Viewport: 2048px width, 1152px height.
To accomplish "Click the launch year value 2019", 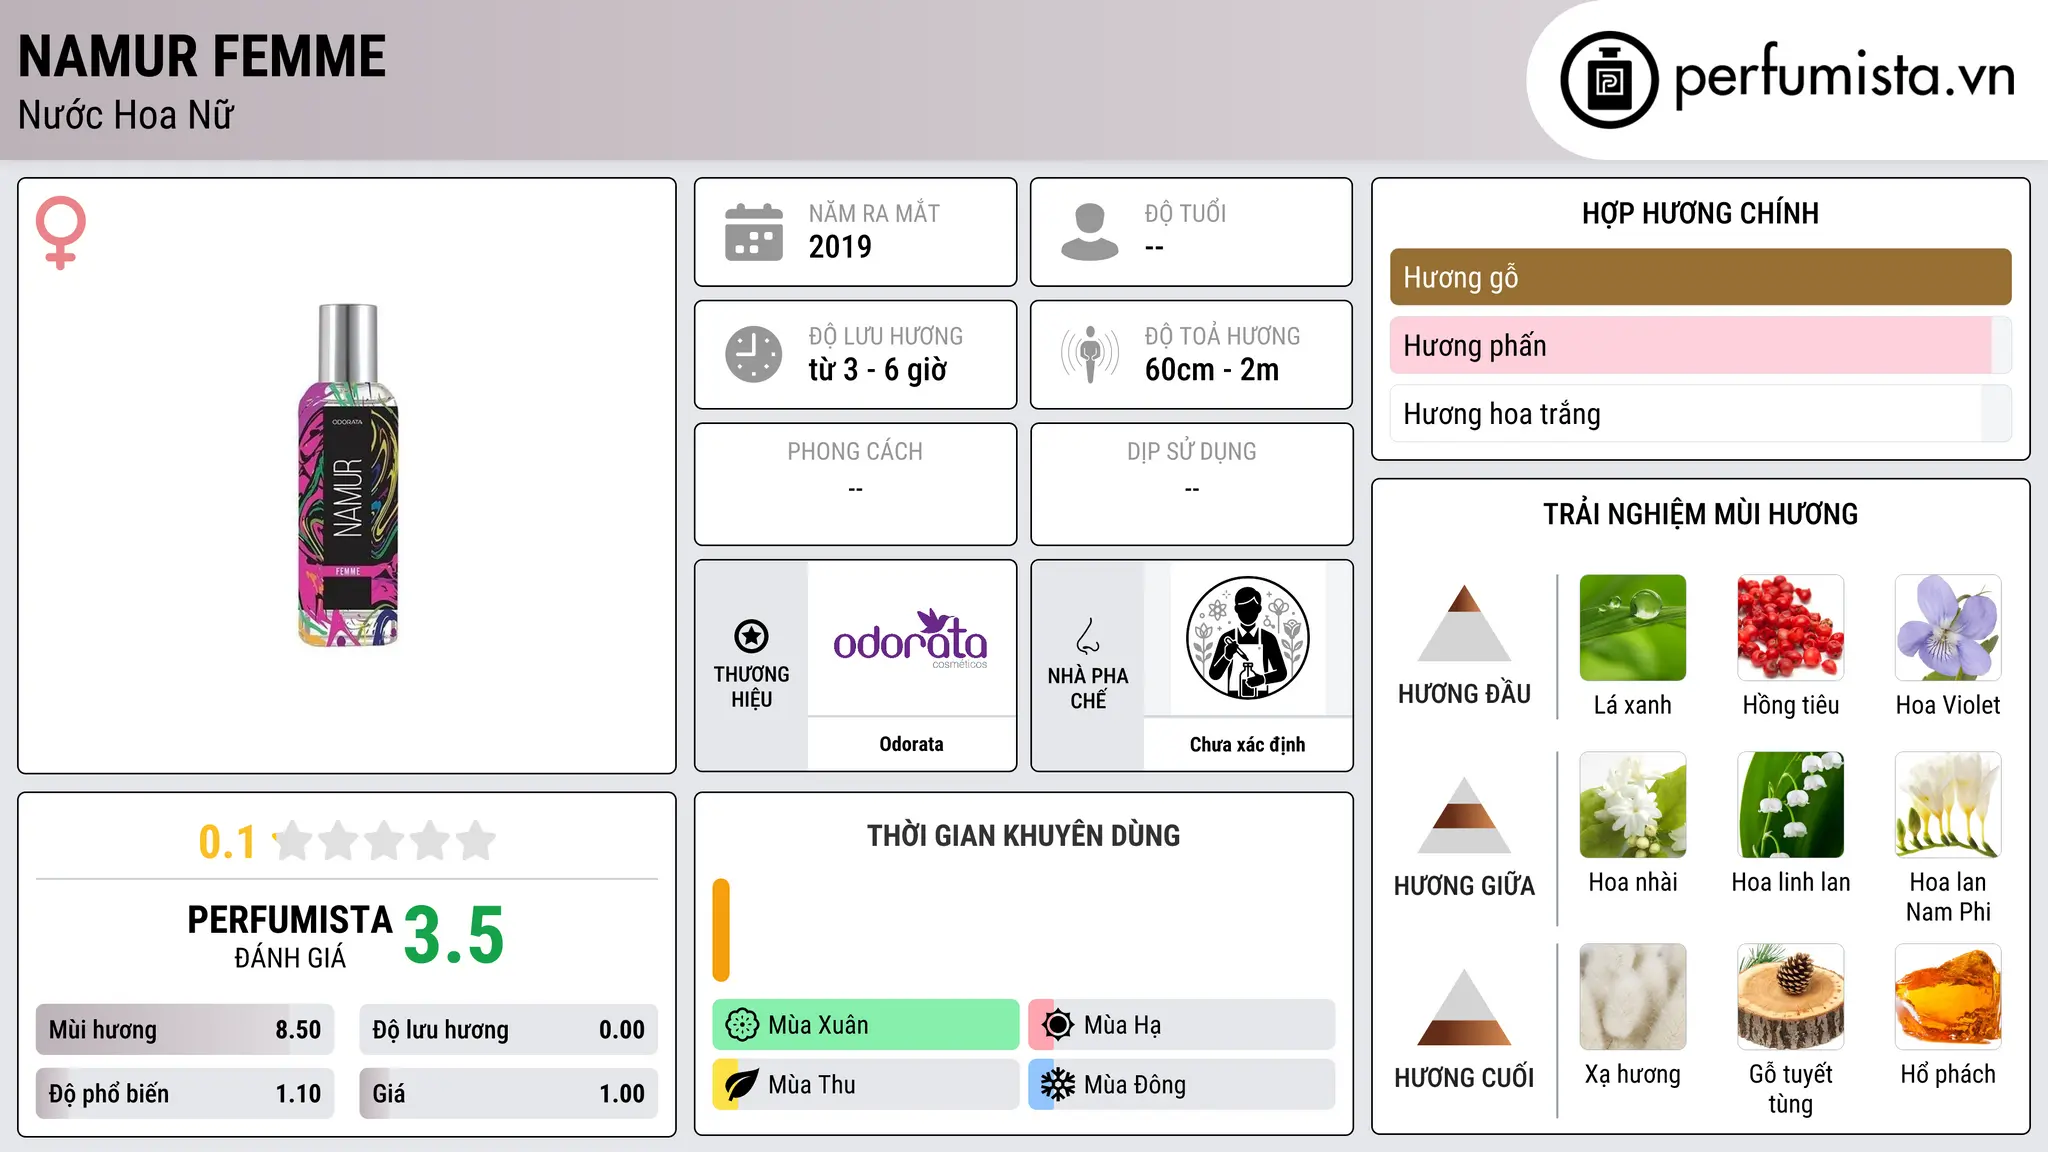I will tap(840, 247).
